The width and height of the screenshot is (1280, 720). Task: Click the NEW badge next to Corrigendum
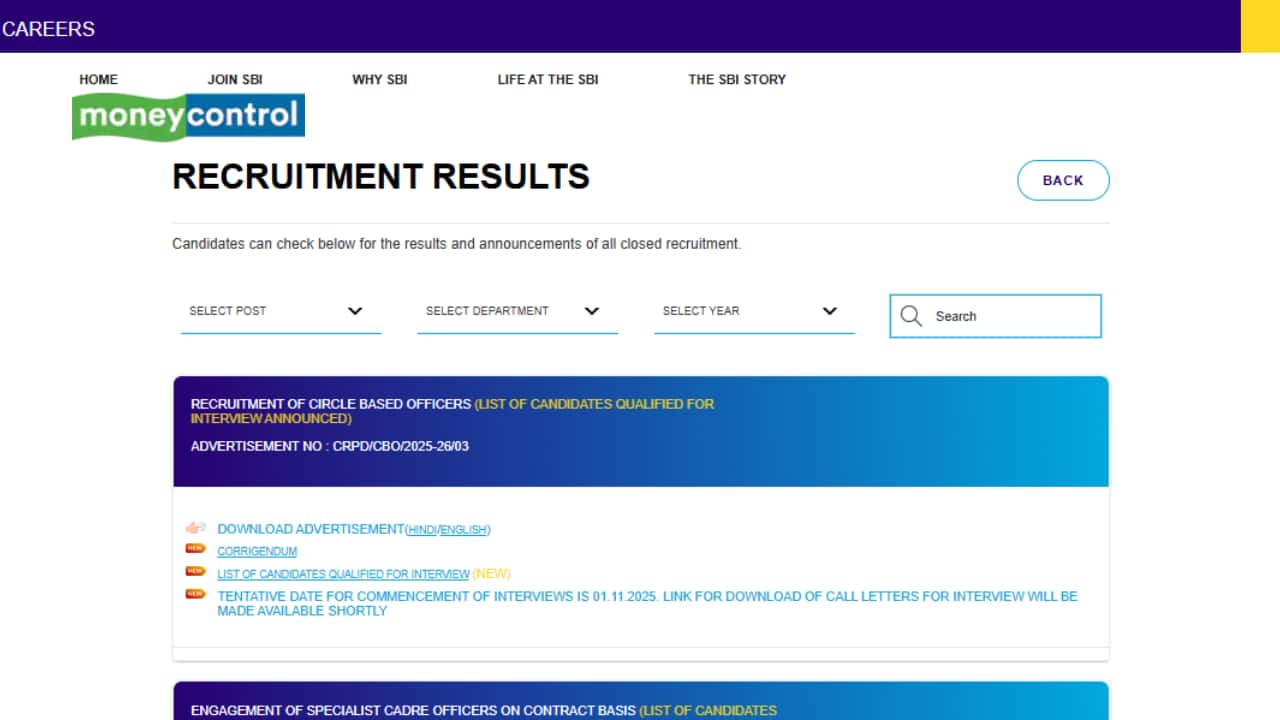196,549
